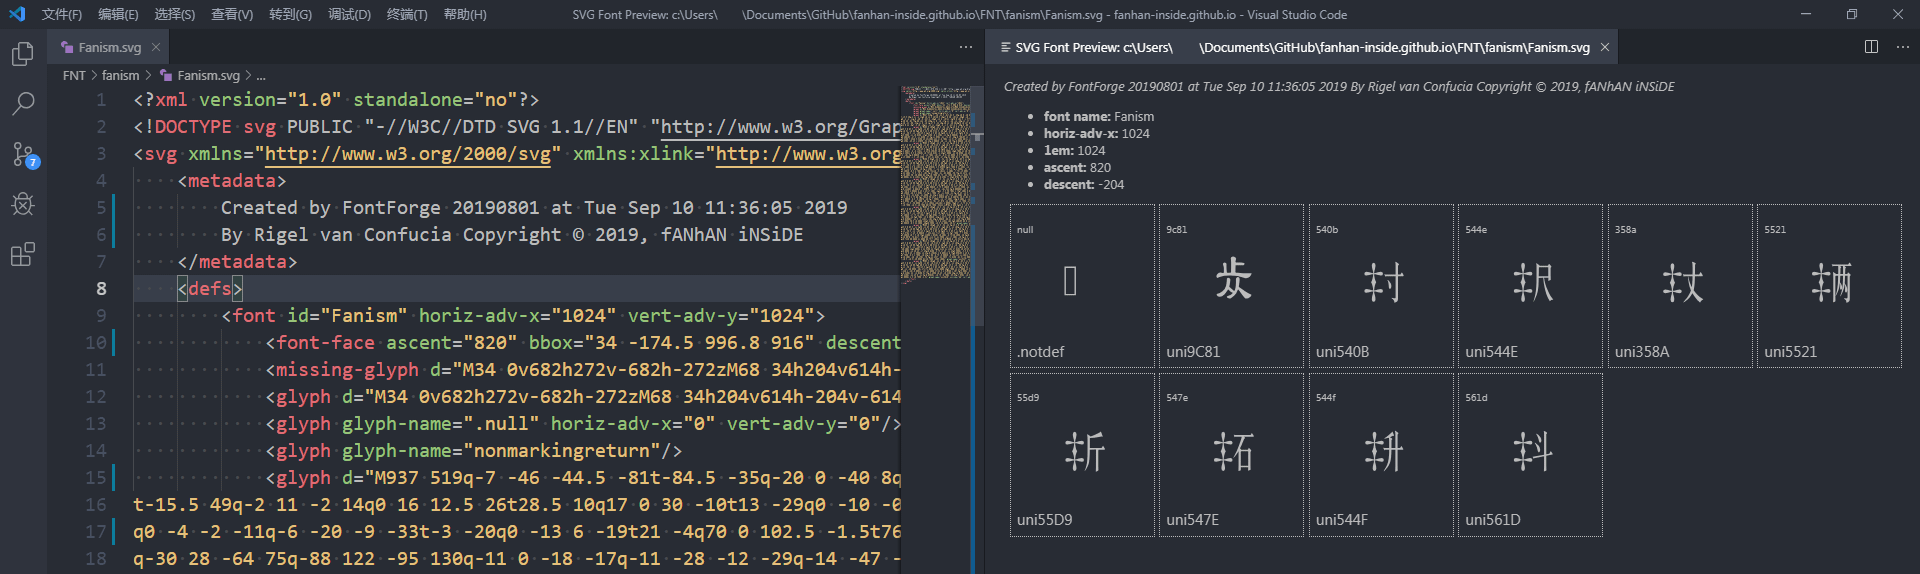
Task: Click the uni55D9 glyph preview tile
Action: click(1082, 455)
